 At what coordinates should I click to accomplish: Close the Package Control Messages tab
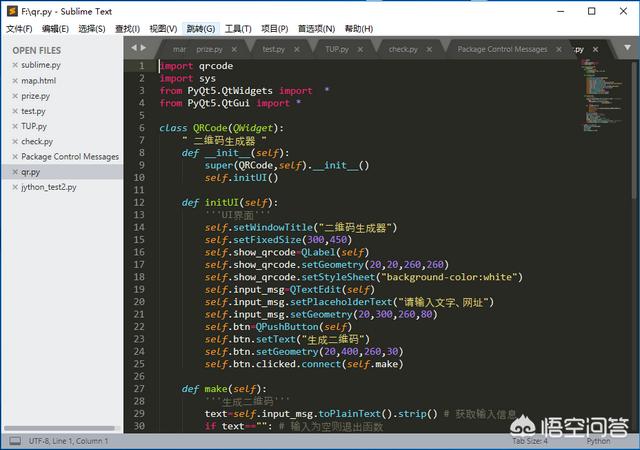559,49
